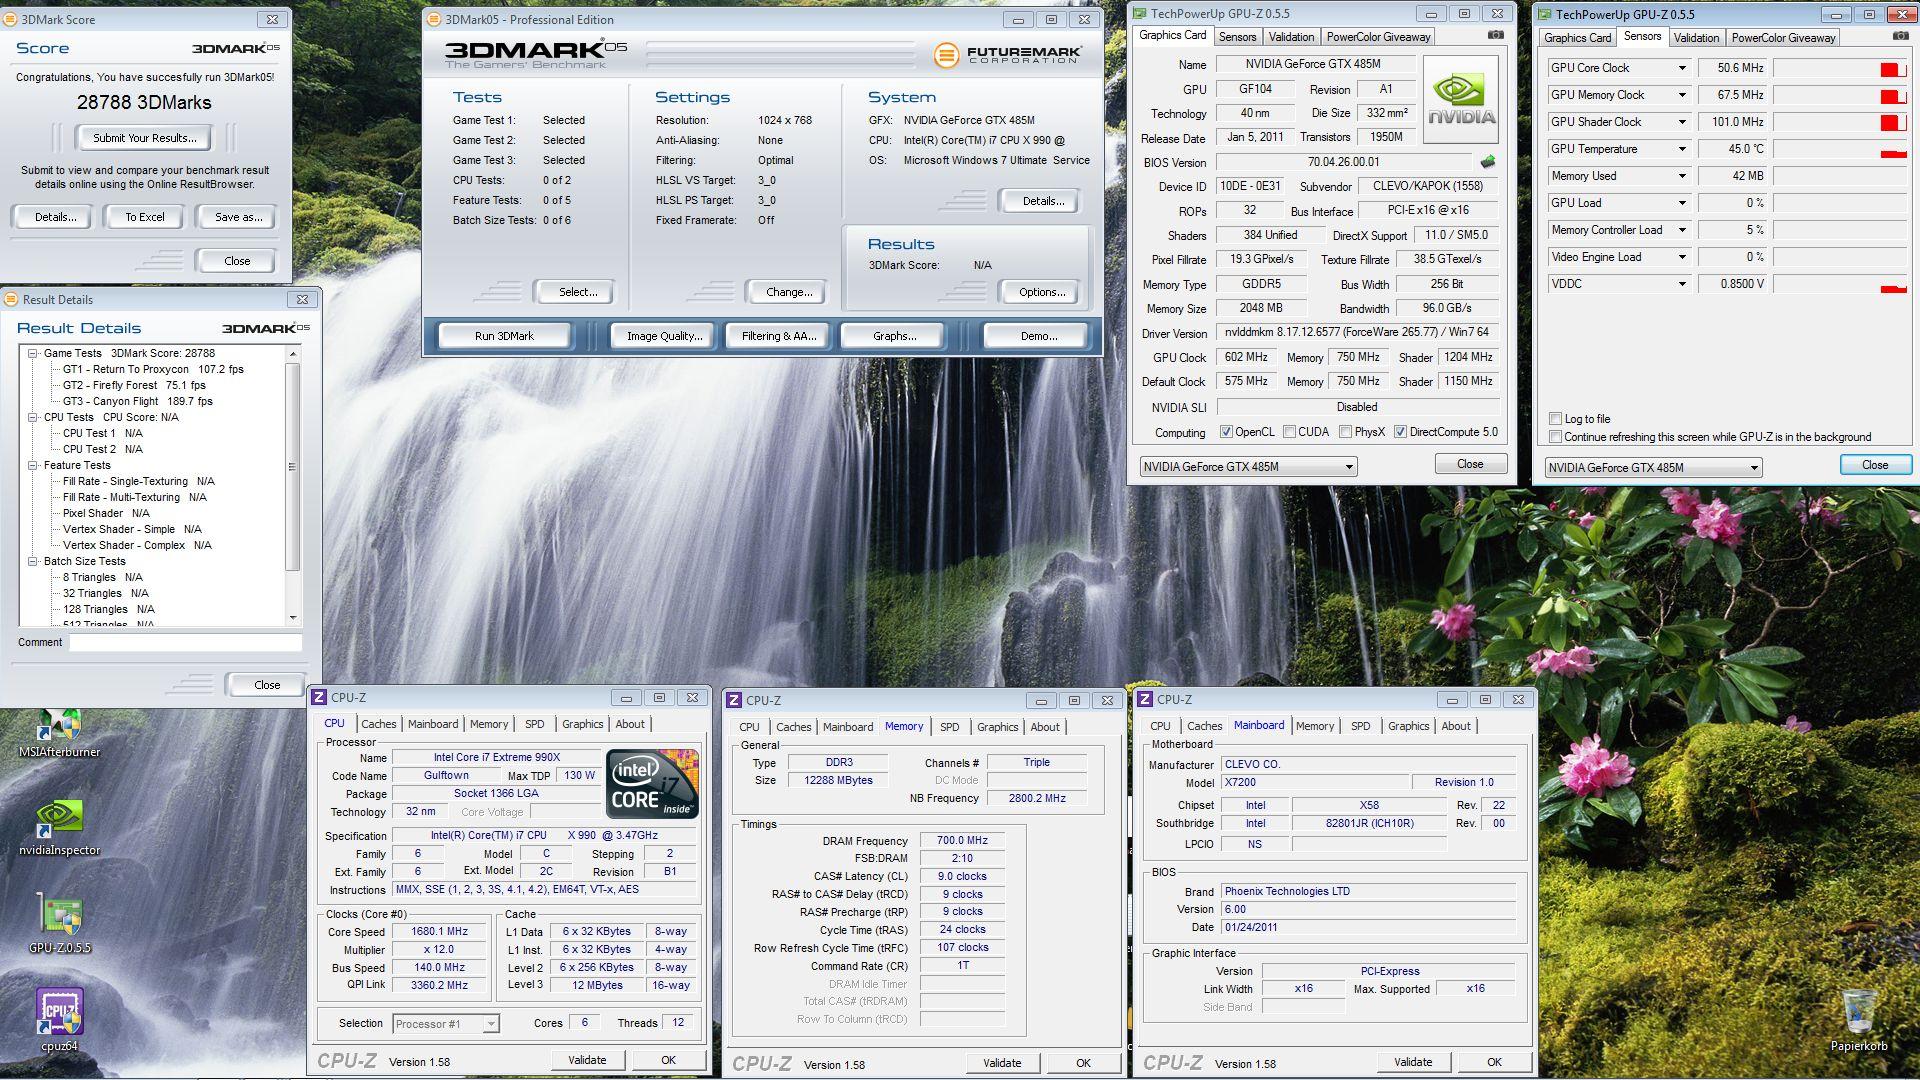This screenshot has width=1920, height=1080.
Task: Click the To Excel button
Action: point(144,217)
